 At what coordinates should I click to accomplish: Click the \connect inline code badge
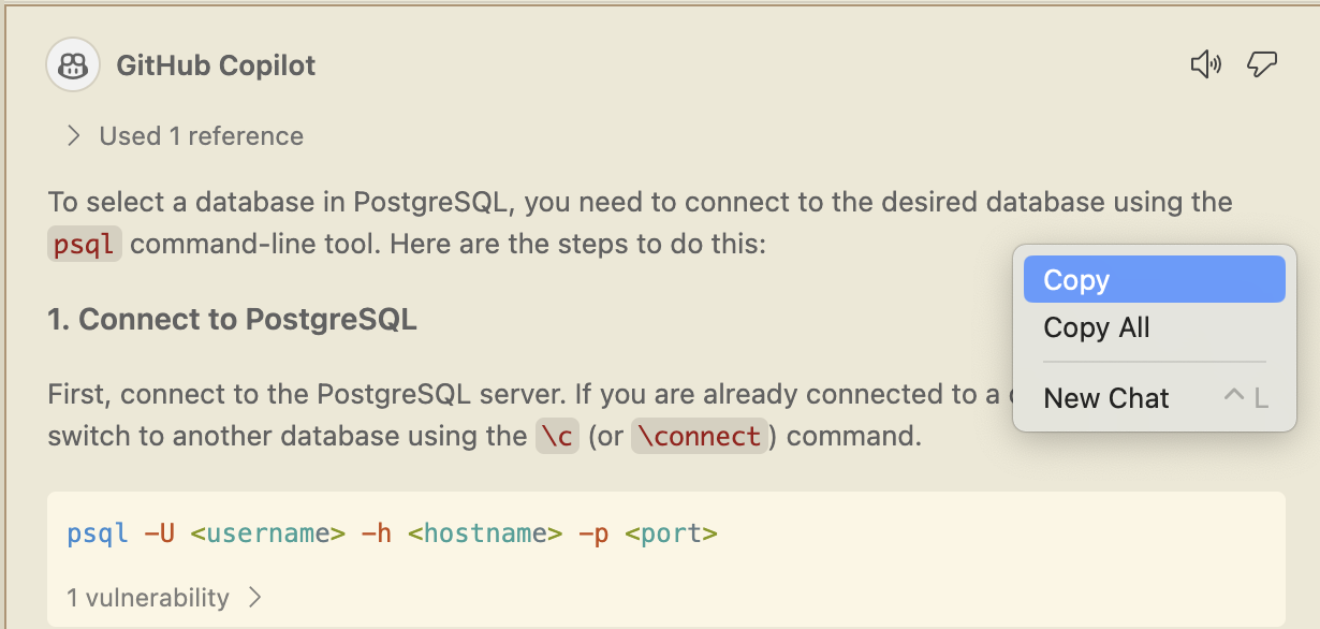tap(699, 435)
